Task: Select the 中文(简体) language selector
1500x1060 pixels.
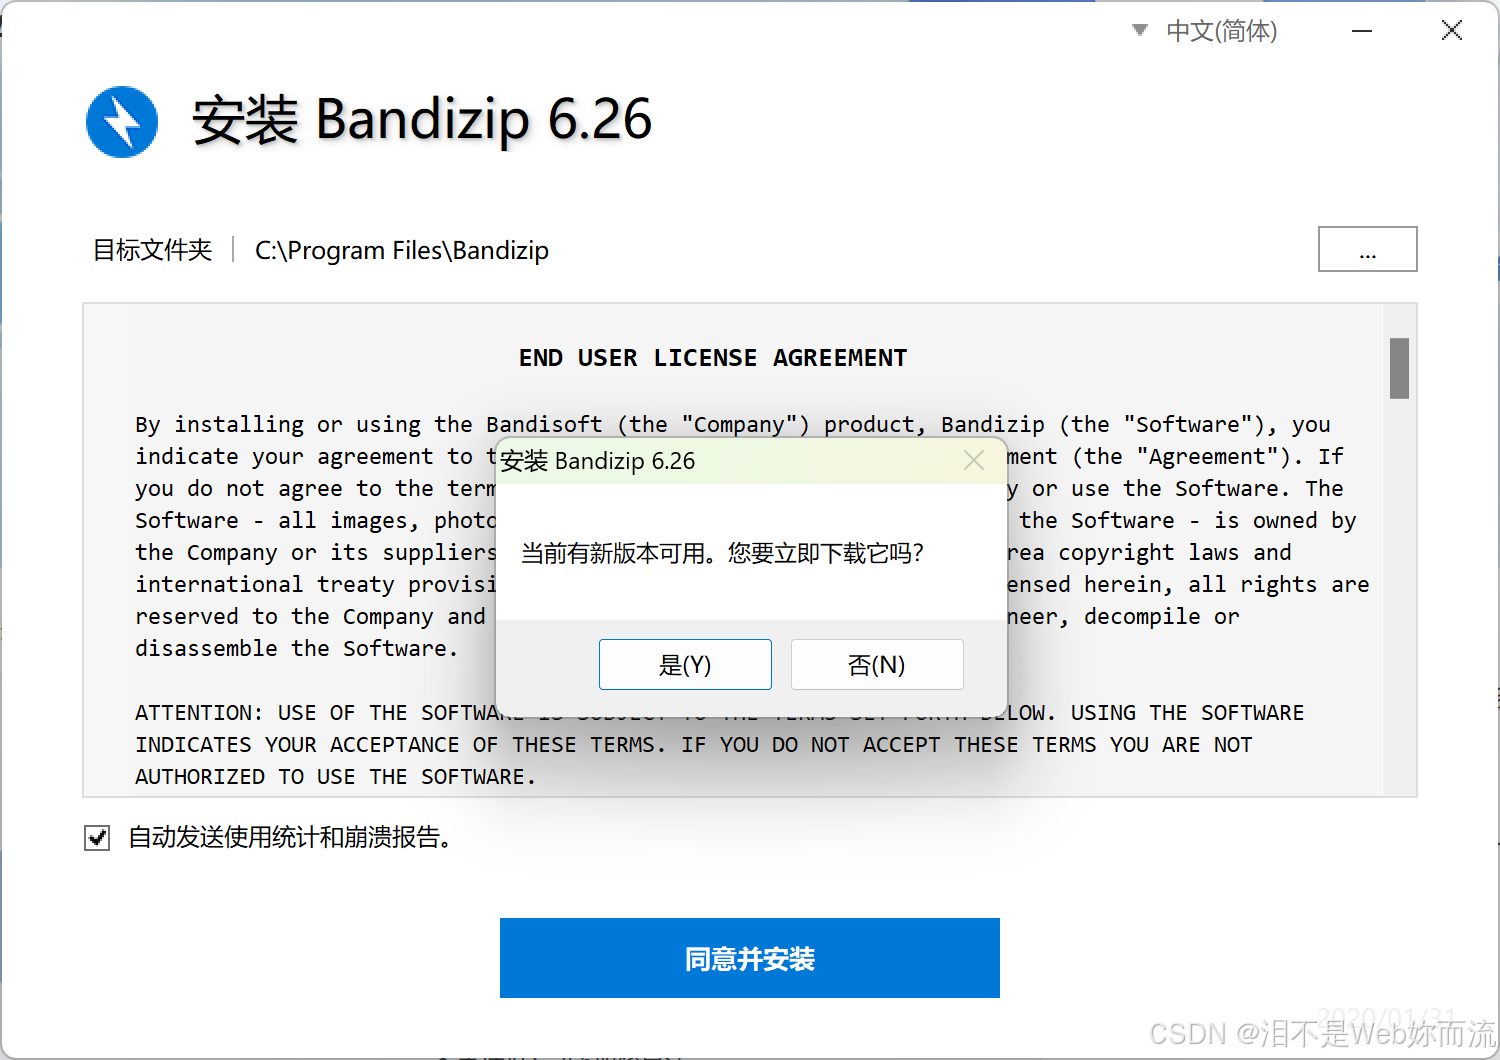Action: (1221, 31)
